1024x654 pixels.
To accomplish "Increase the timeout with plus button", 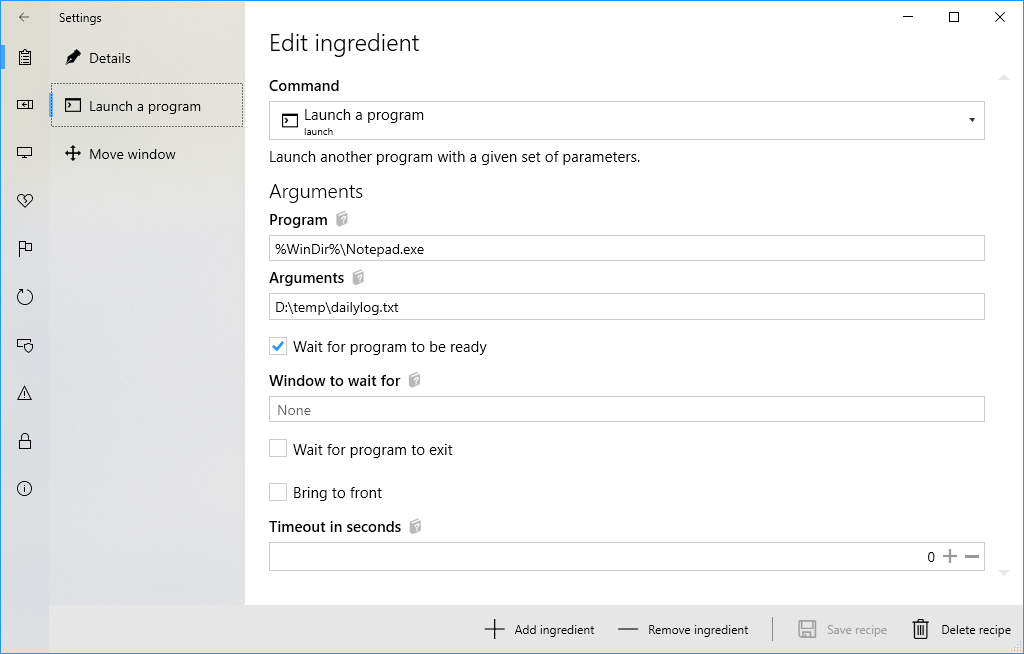I will tap(950, 557).
